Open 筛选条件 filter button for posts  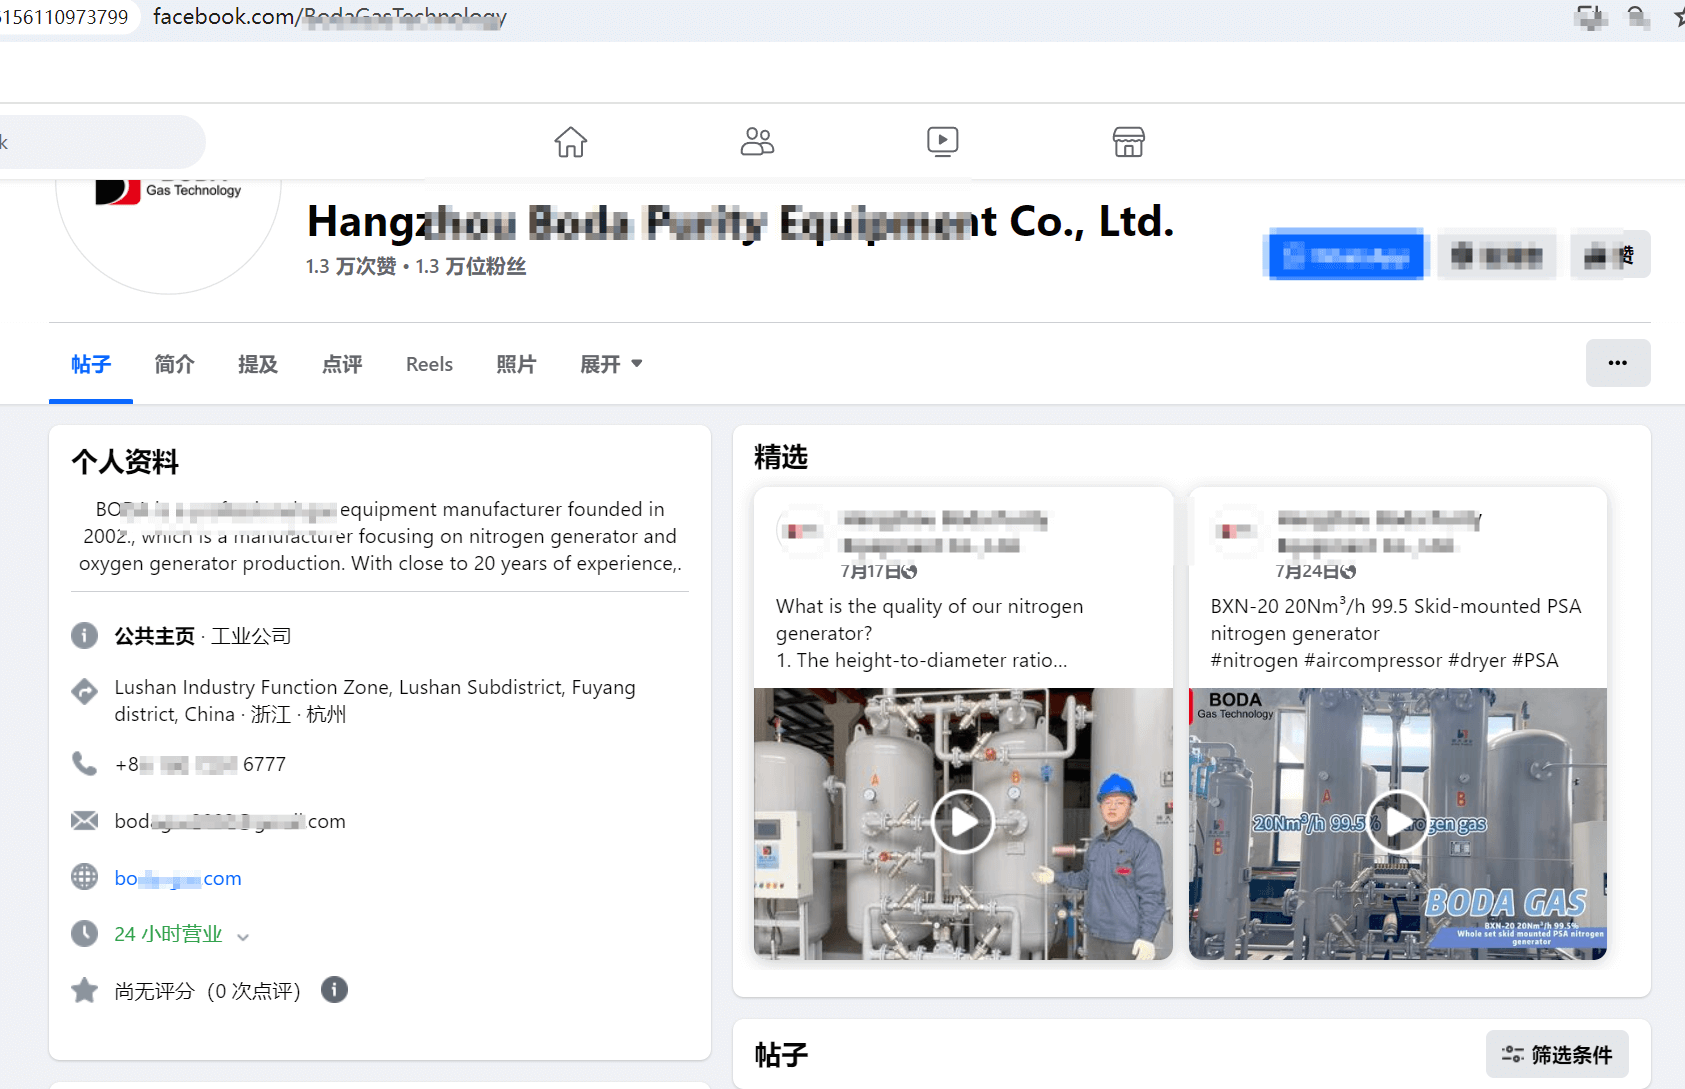coord(1557,1054)
